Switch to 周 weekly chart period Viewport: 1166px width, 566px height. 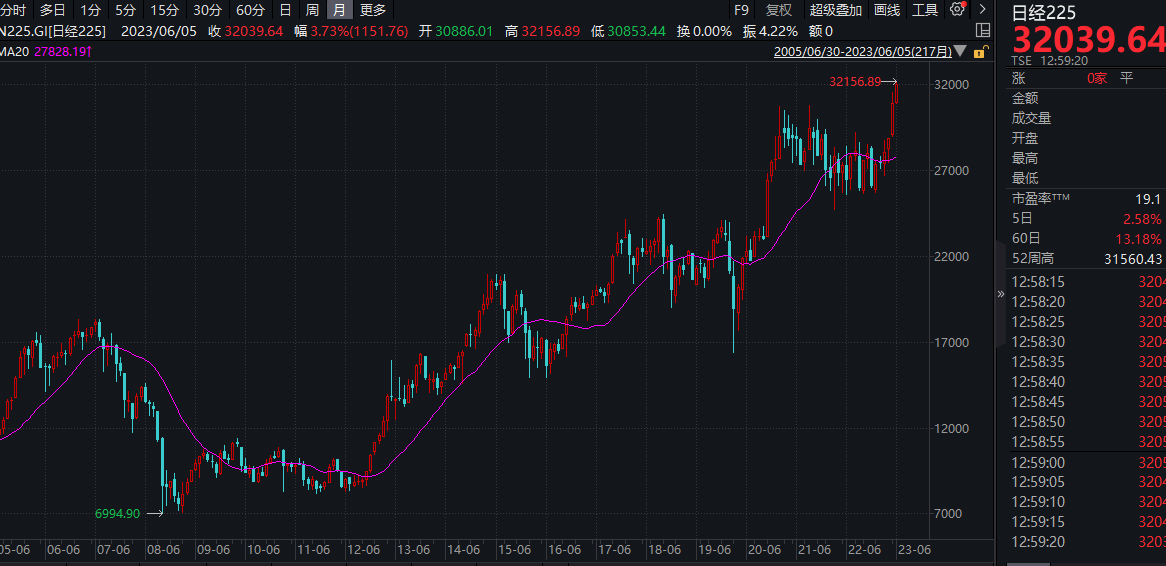[x=312, y=10]
